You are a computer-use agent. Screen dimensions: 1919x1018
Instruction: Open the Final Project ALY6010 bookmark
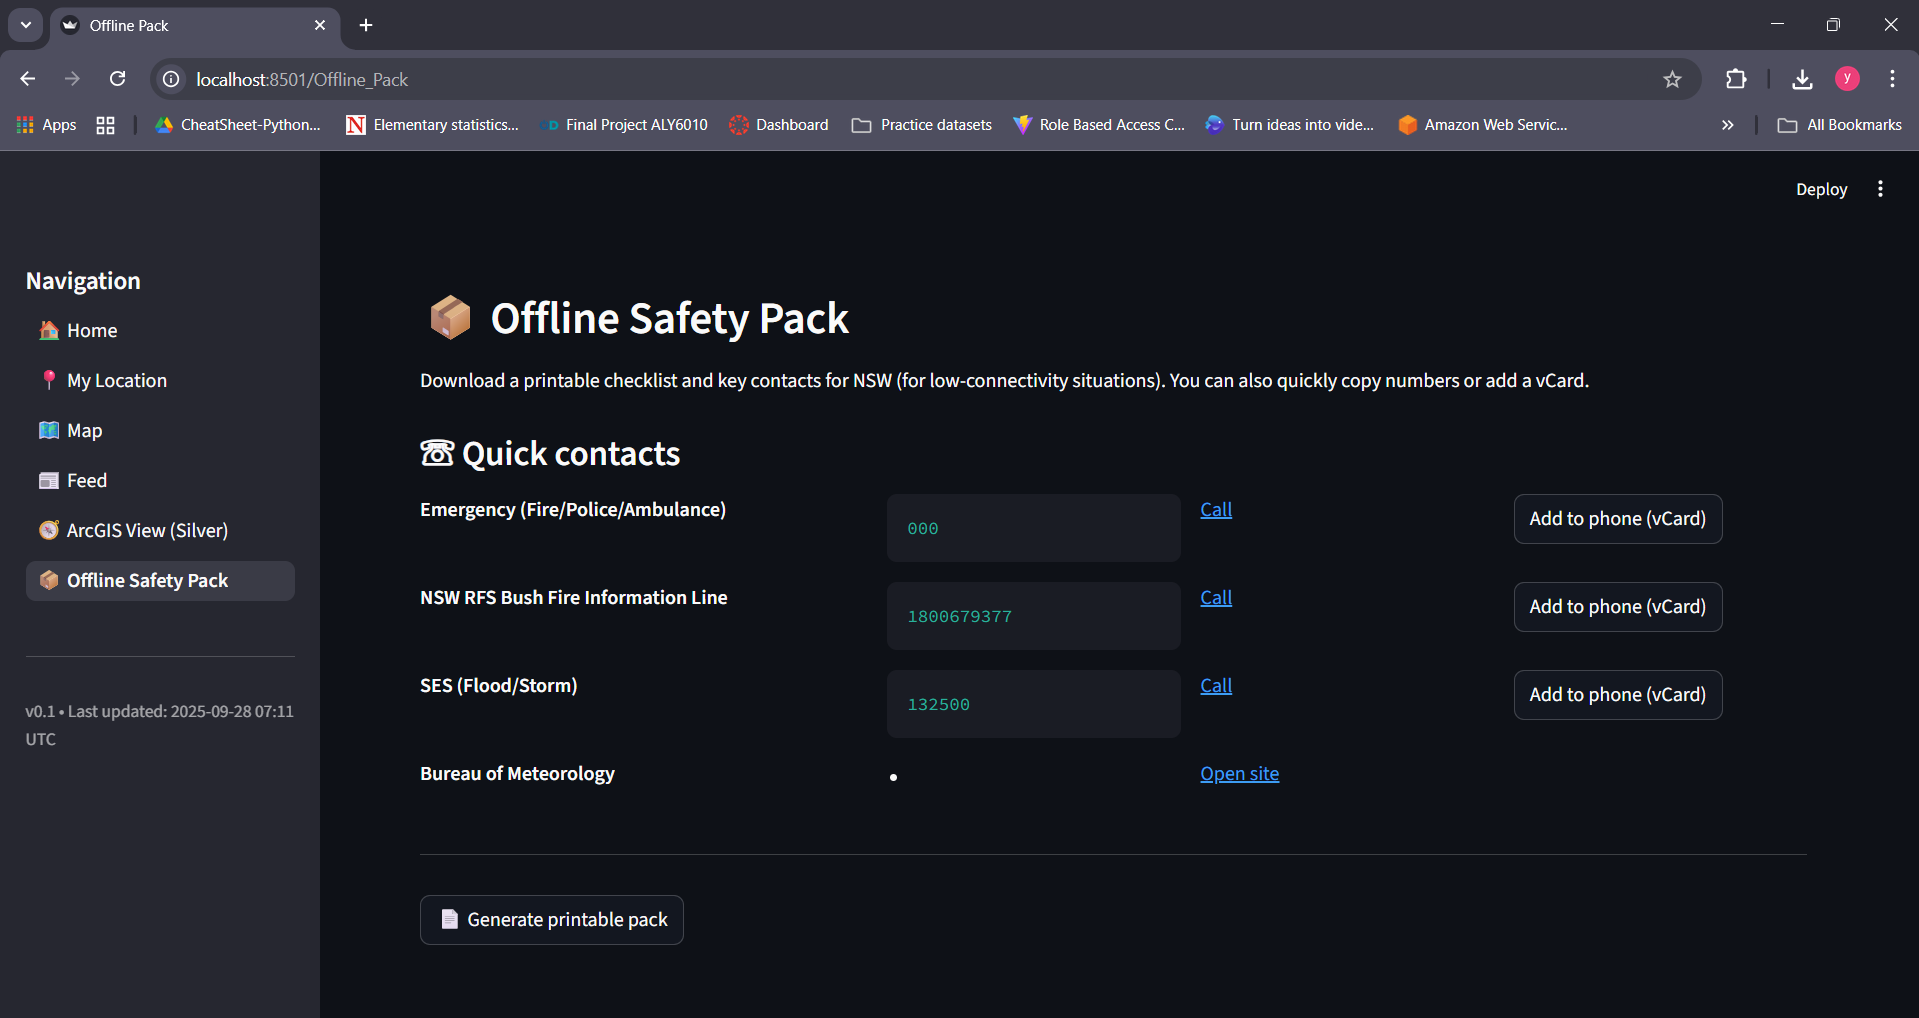point(623,125)
